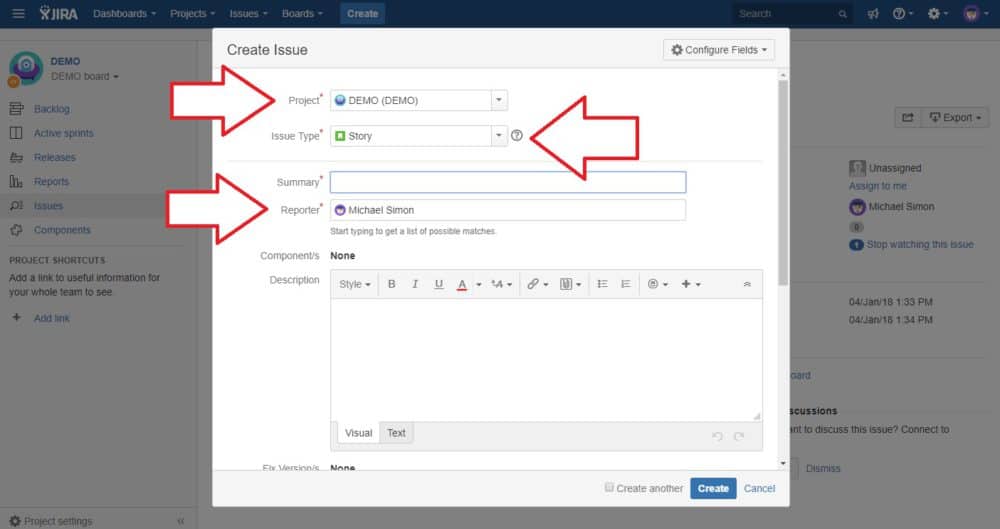Click the share icon beside Export
The width and height of the screenshot is (1000, 529).
pos(908,117)
